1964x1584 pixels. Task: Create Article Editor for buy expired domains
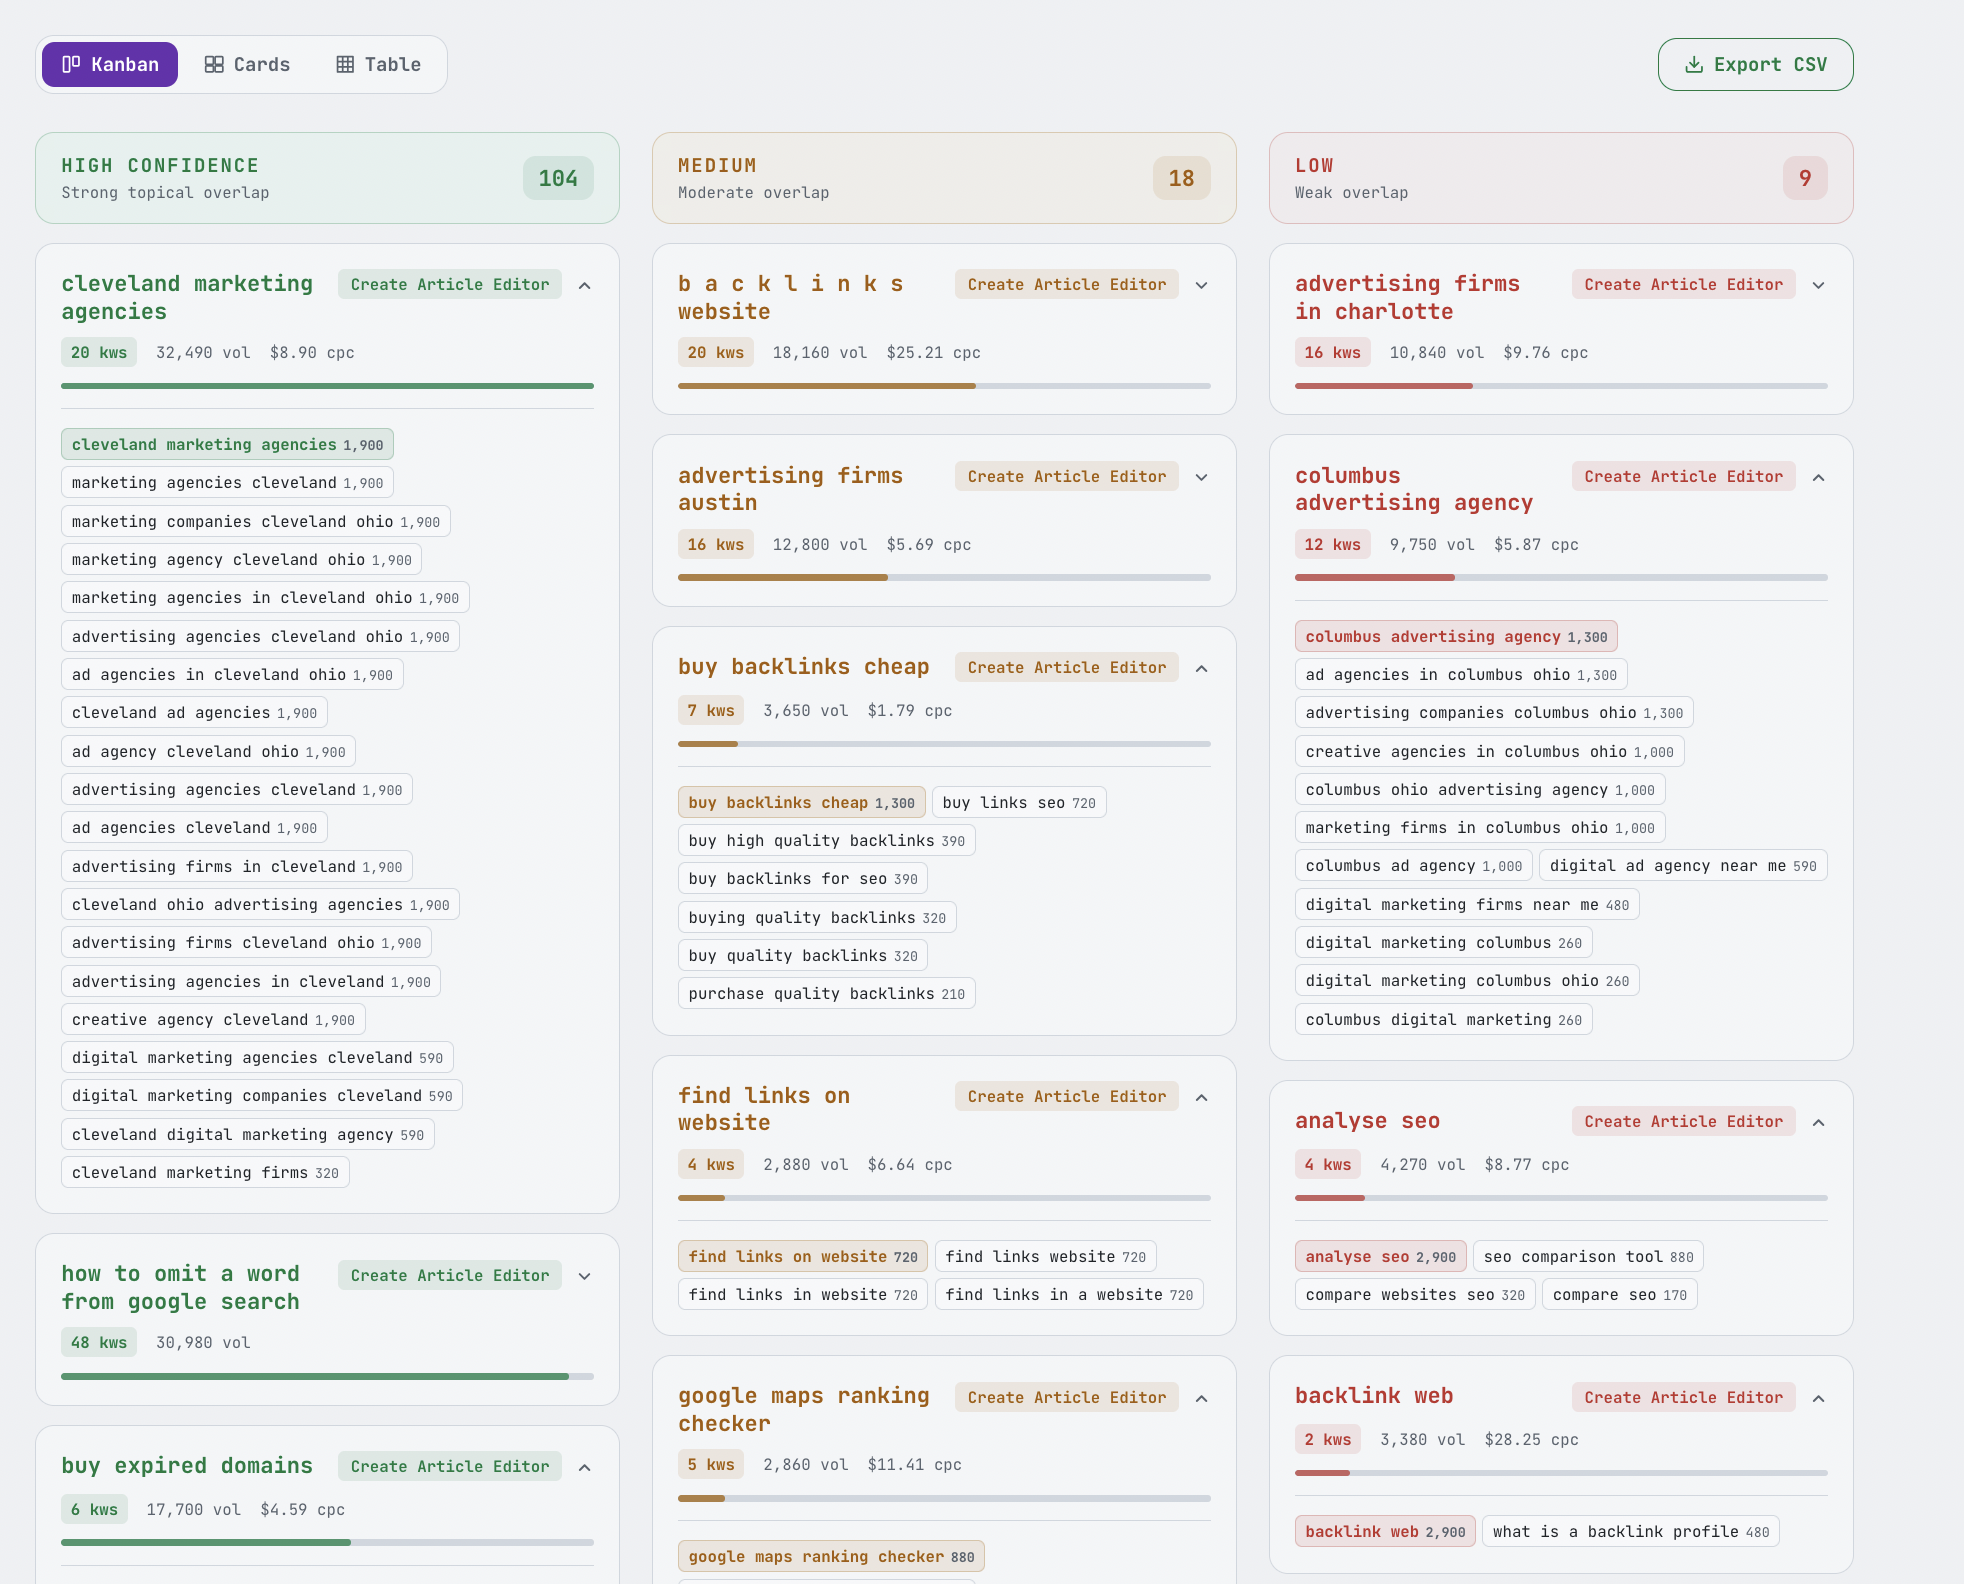point(449,1466)
